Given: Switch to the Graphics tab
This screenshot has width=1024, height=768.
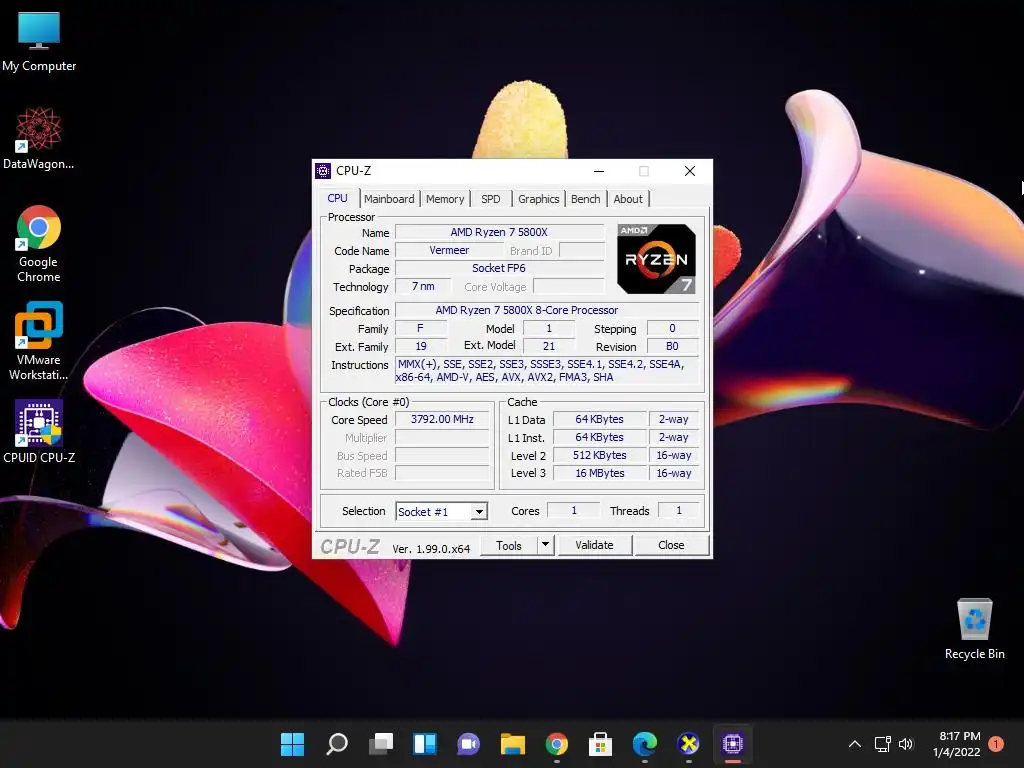Looking at the screenshot, I should pyautogui.click(x=539, y=199).
